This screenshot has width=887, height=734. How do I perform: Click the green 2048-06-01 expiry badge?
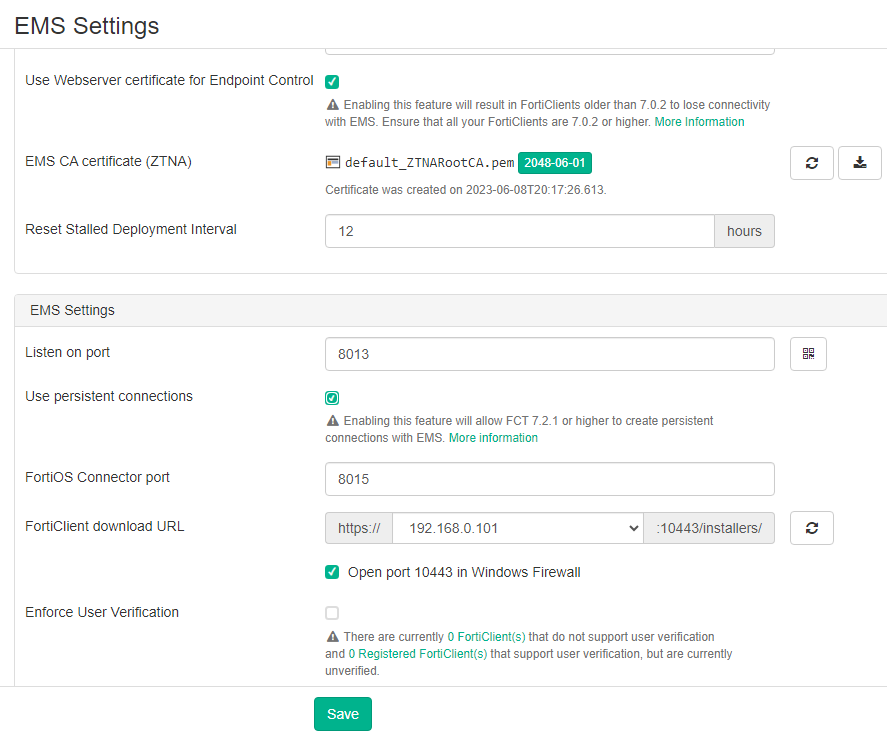[x=555, y=160]
